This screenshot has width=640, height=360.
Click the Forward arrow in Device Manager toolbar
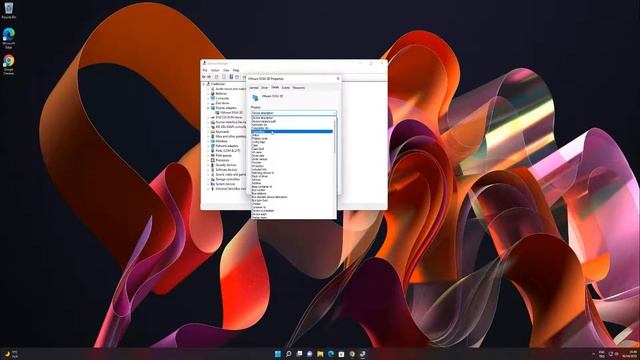[209, 77]
